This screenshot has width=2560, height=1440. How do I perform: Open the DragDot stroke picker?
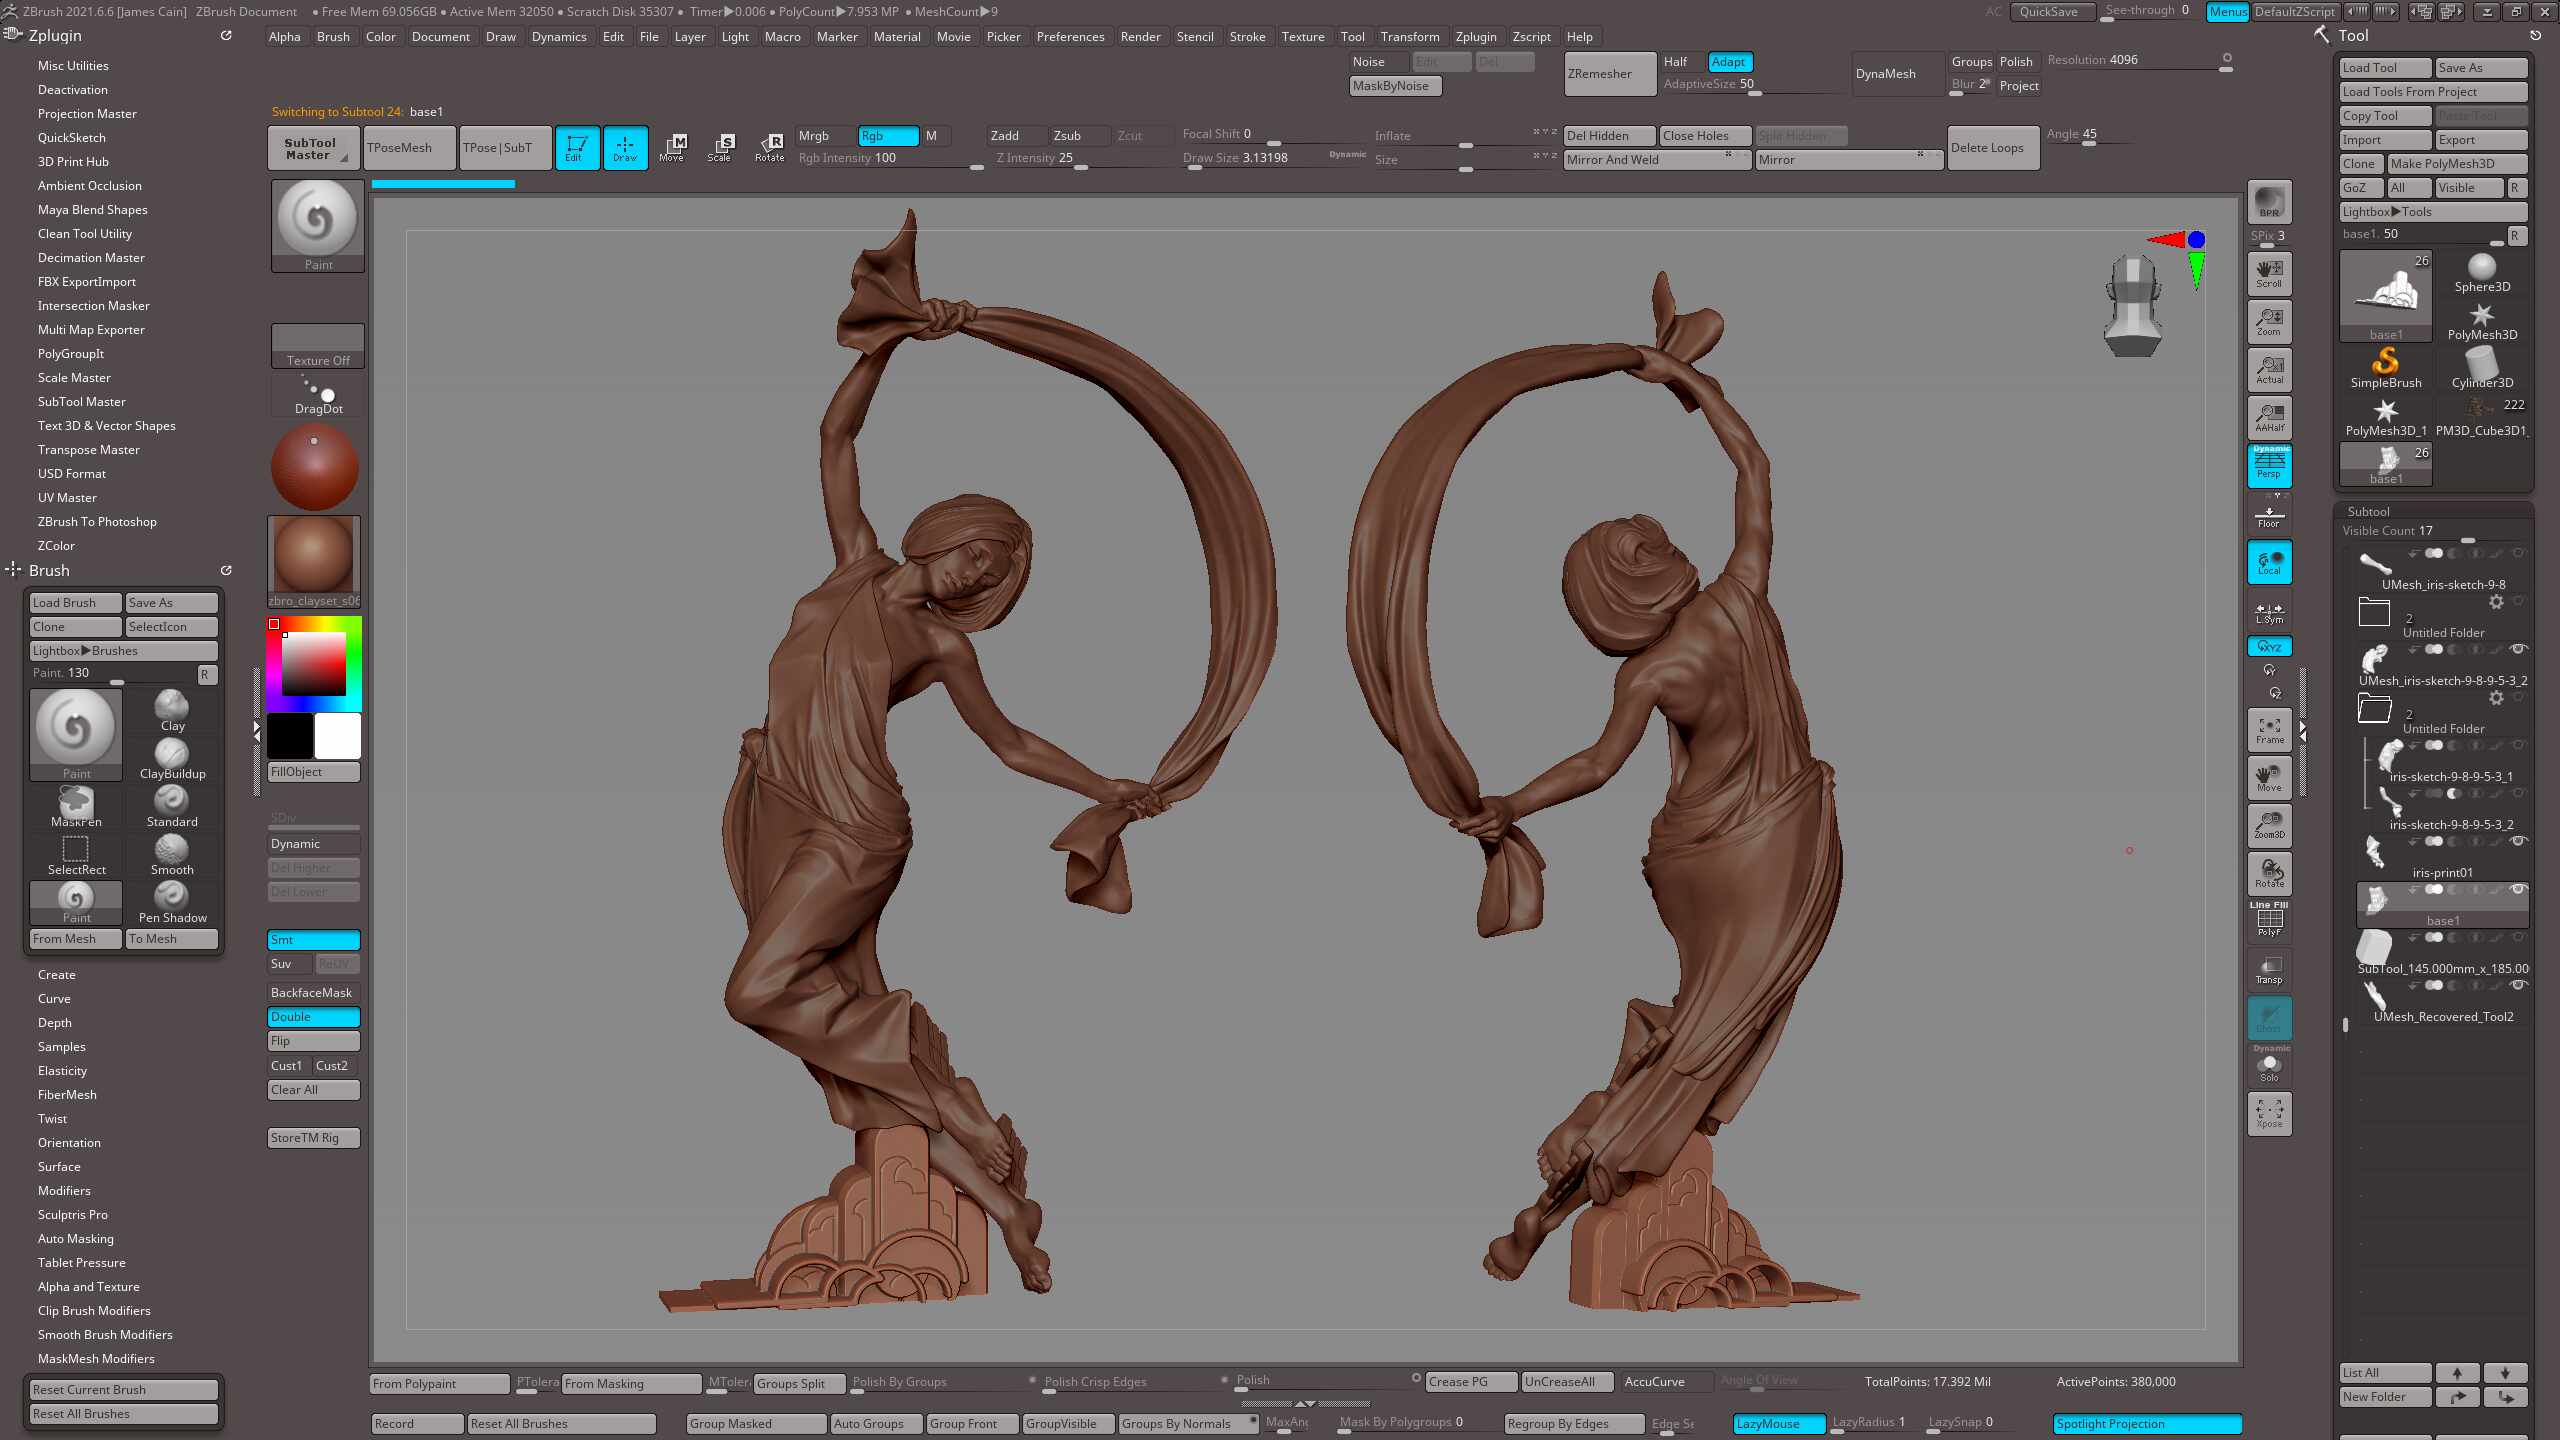point(318,395)
